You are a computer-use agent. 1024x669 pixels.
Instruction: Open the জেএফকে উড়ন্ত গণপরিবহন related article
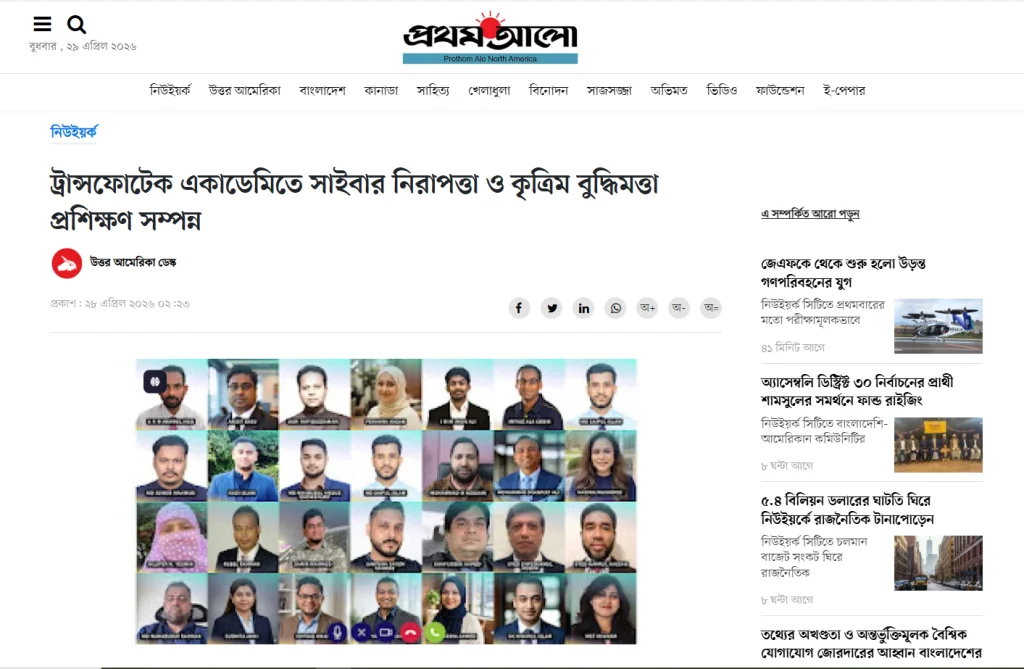coord(843,272)
